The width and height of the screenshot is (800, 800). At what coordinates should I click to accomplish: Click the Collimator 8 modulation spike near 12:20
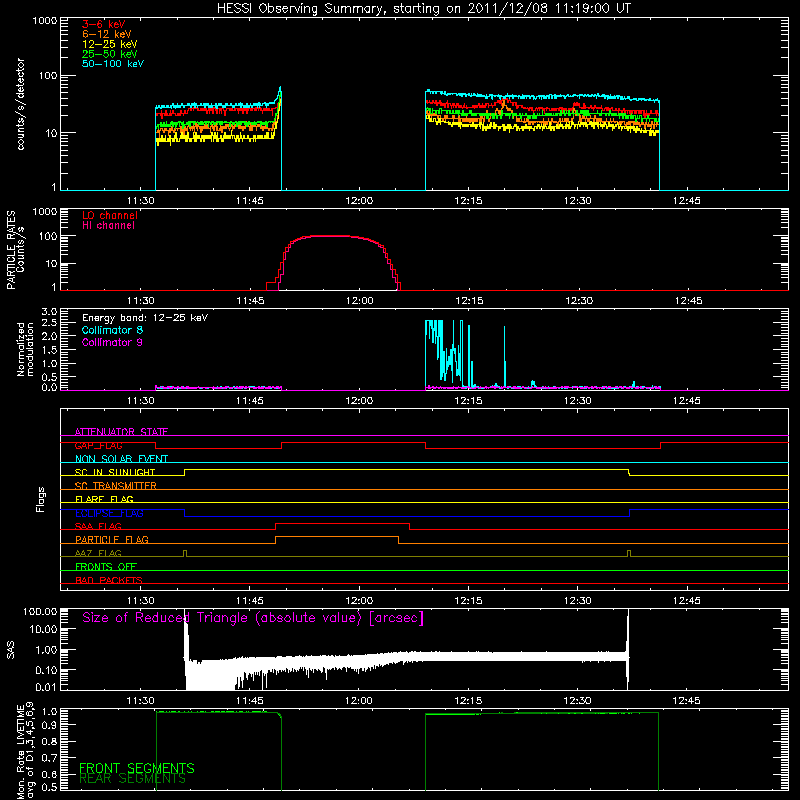(505, 356)
